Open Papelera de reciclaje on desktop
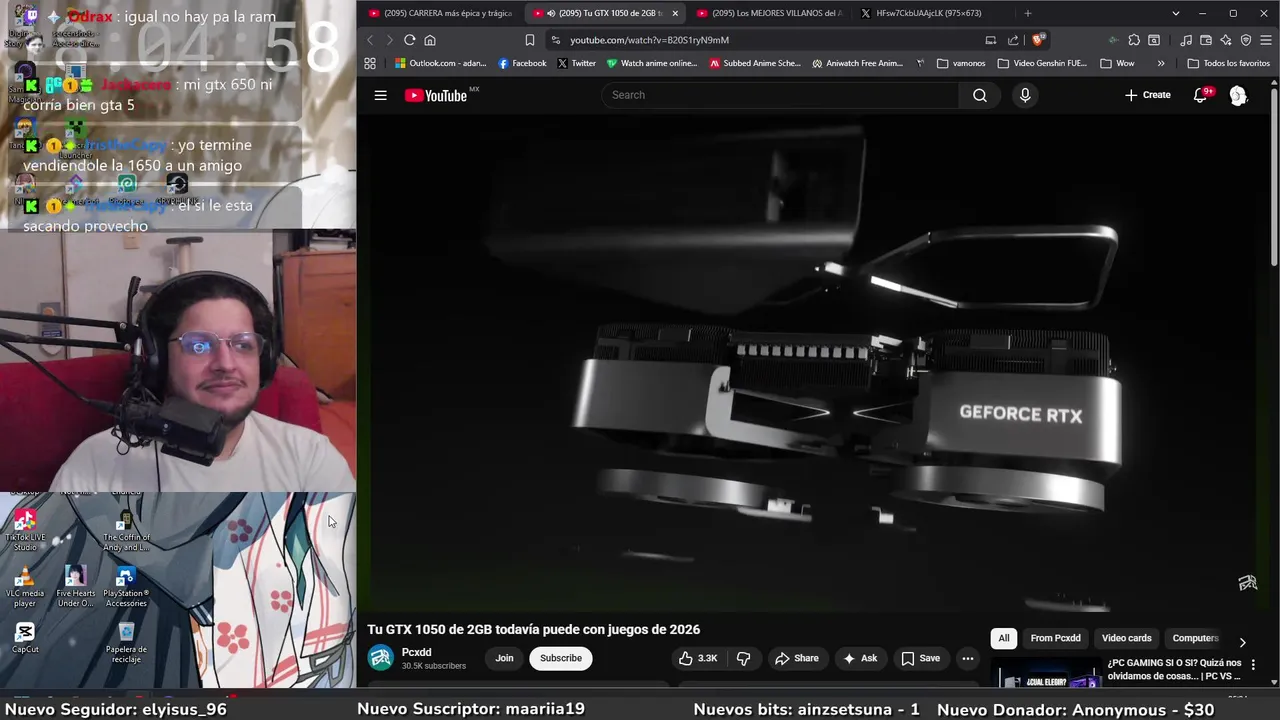The width and height of the screenshot is (1280, 720). tap(126, 642)
